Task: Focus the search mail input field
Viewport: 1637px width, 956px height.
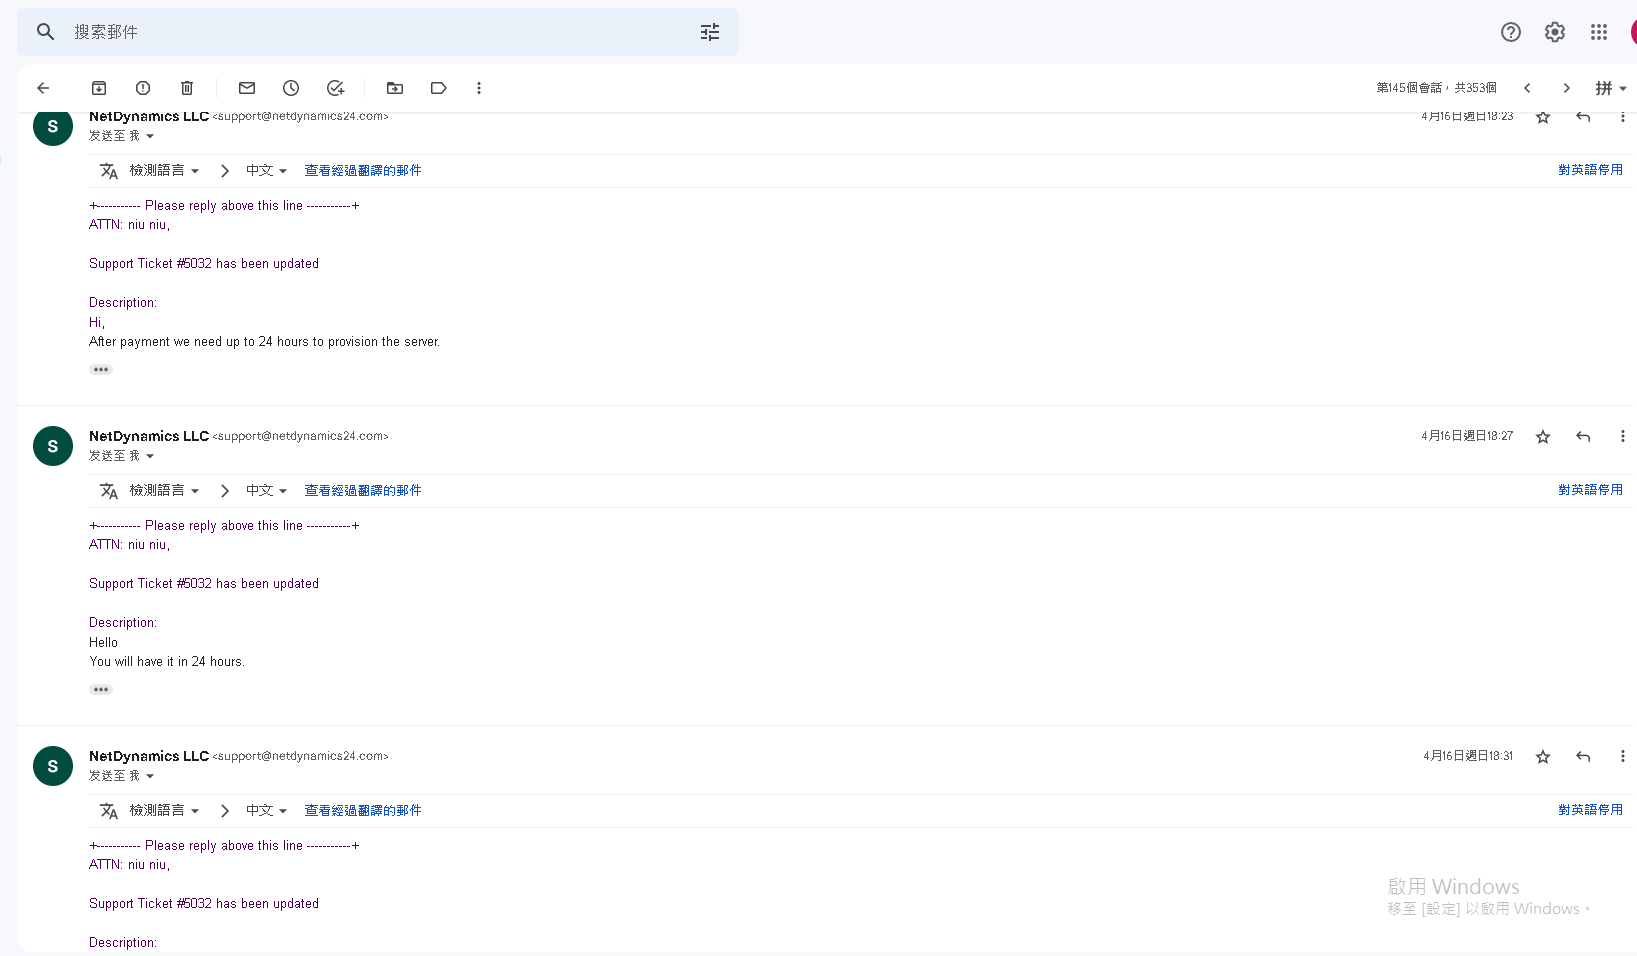Action: click(x=380, y=32)
